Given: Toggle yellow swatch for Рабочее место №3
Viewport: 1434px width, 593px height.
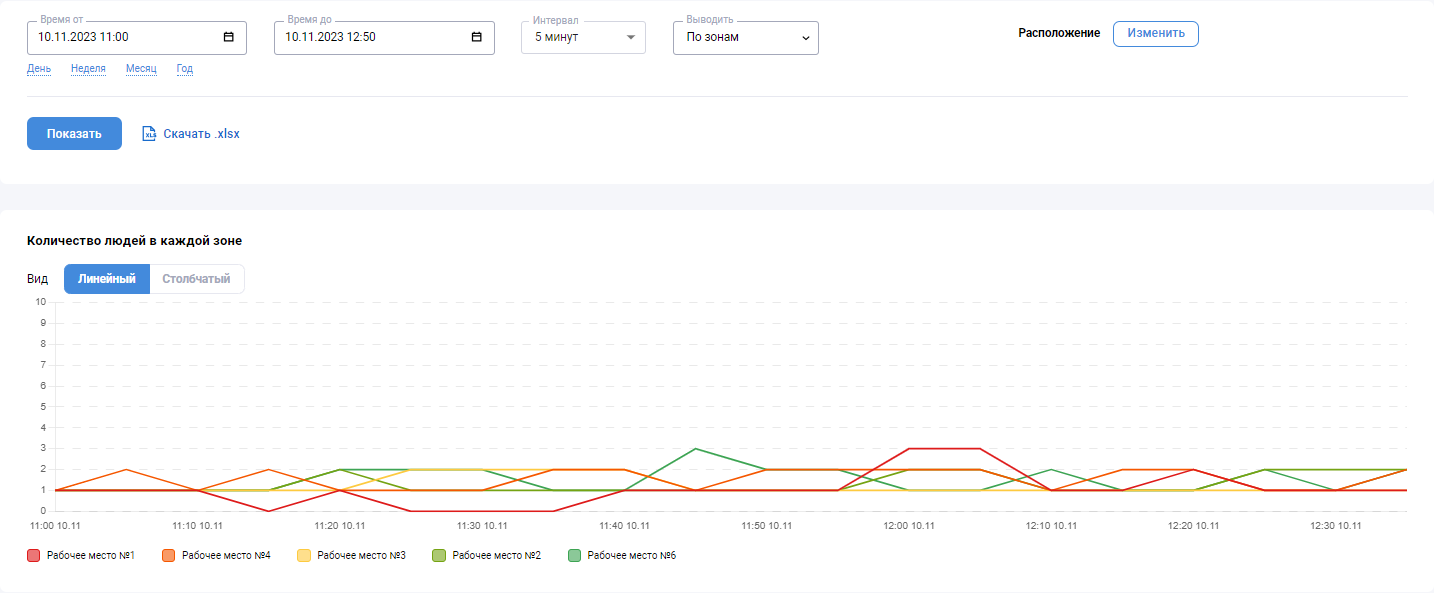Looking at the screenshot, I should (303, 555).
